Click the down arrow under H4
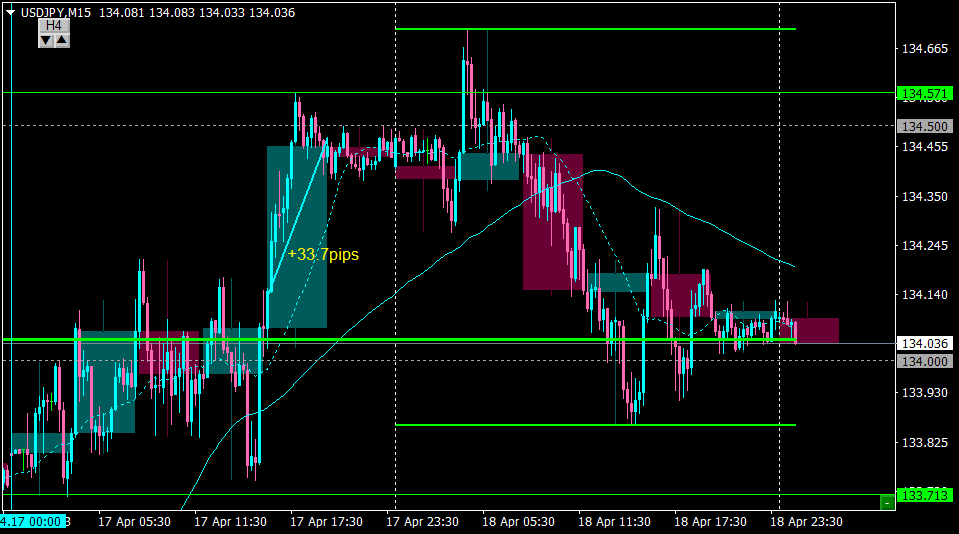 coord(46,41)
